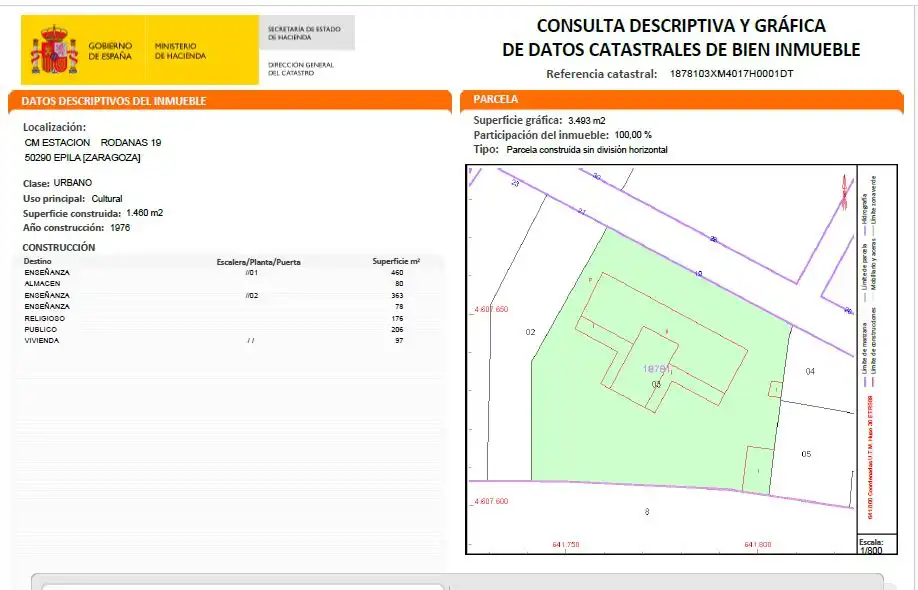
Task: Click the coordinate label 641.800
Action: (758, 544)
